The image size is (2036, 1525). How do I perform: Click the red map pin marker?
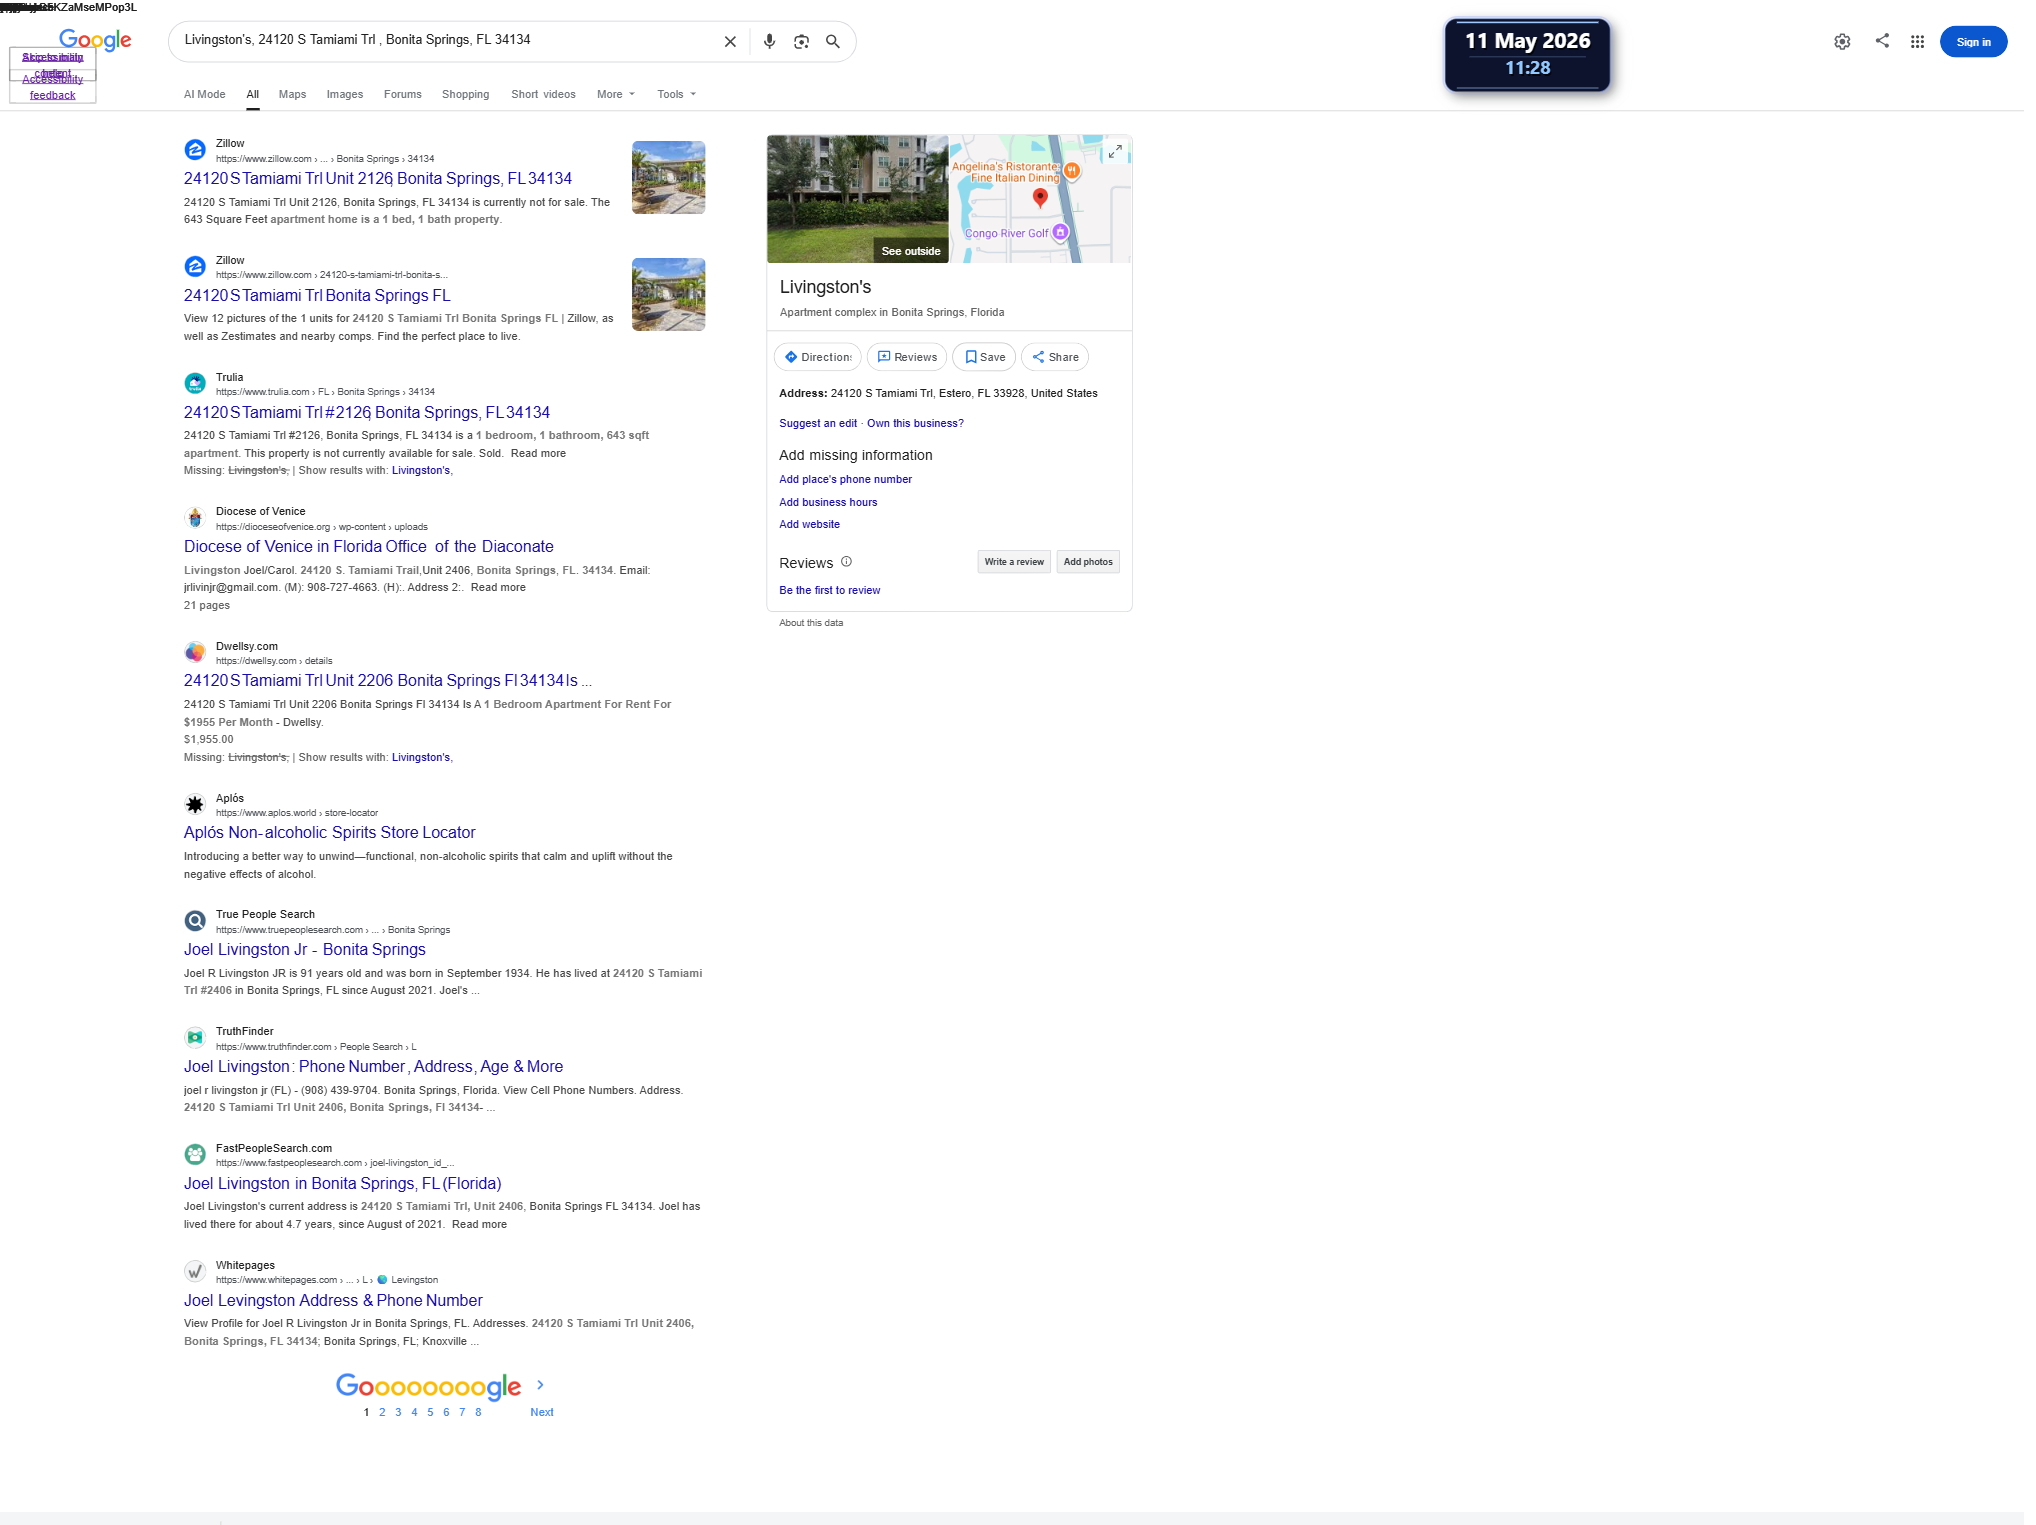click(x=1040, y=197)
